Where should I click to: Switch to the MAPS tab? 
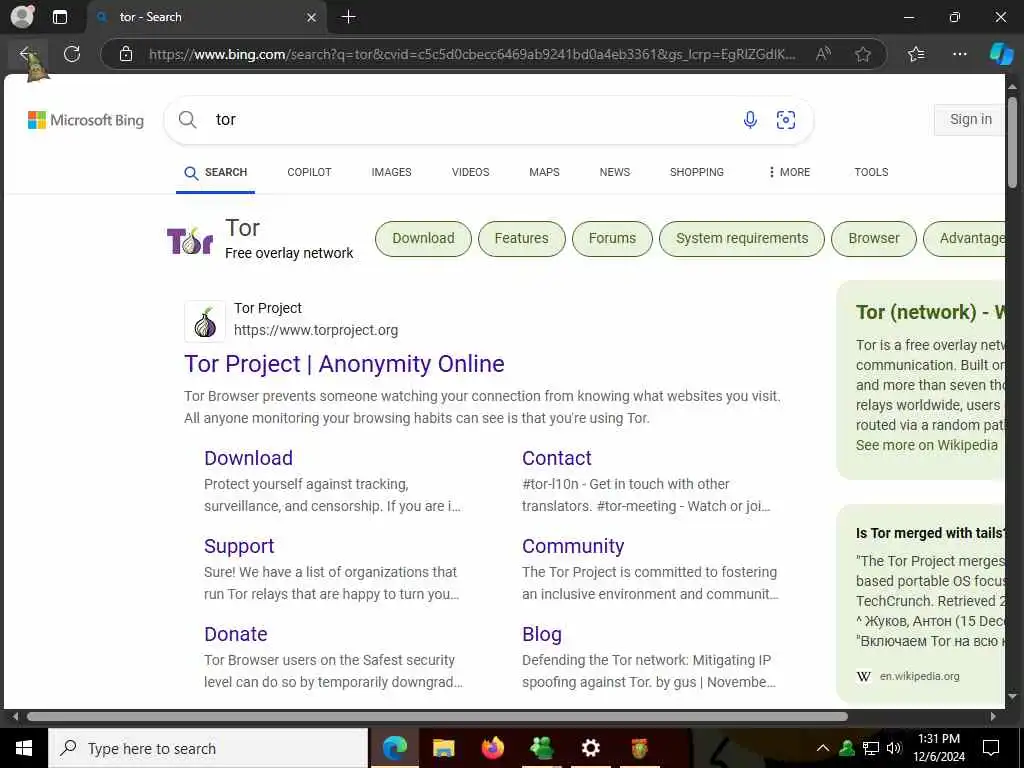tap(544, 172)
